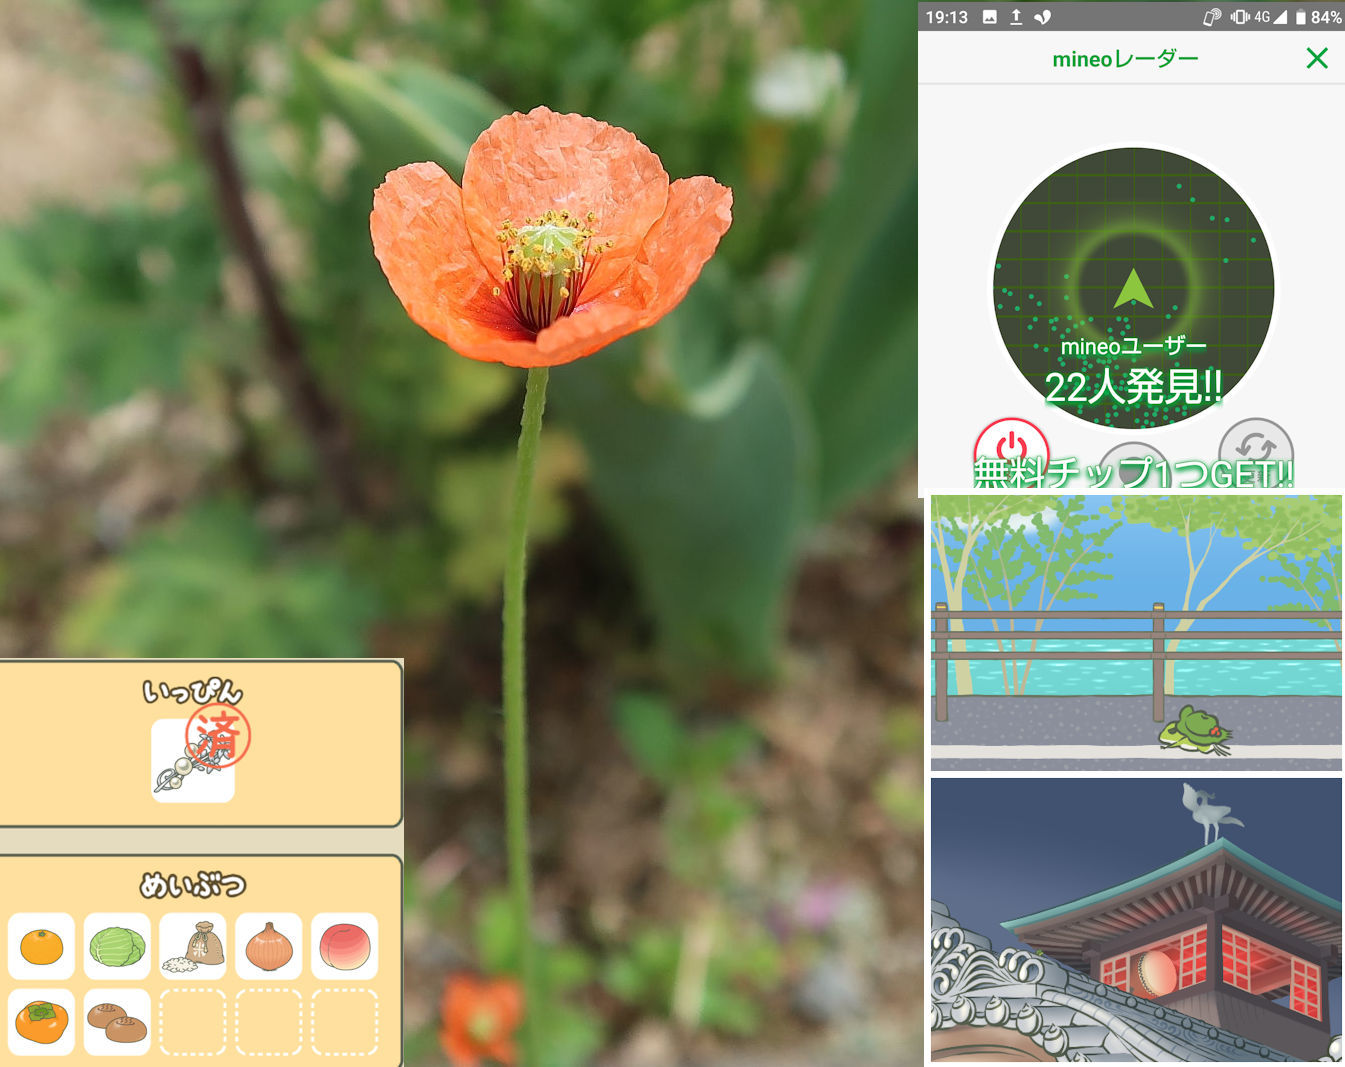1345x1067 pixels.
Task: Select the onion item in めいぶつ
Action: point(269,946)
